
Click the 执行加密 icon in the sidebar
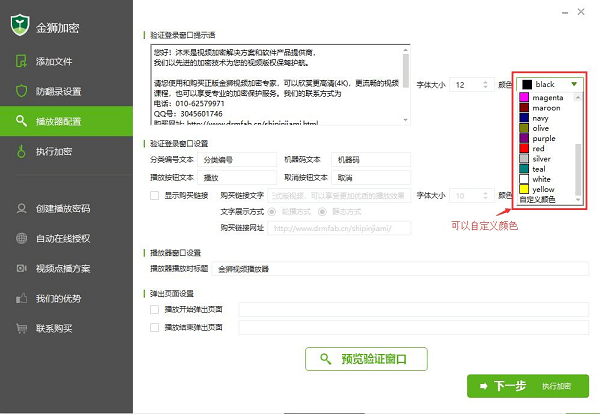[x=21, y=151]
